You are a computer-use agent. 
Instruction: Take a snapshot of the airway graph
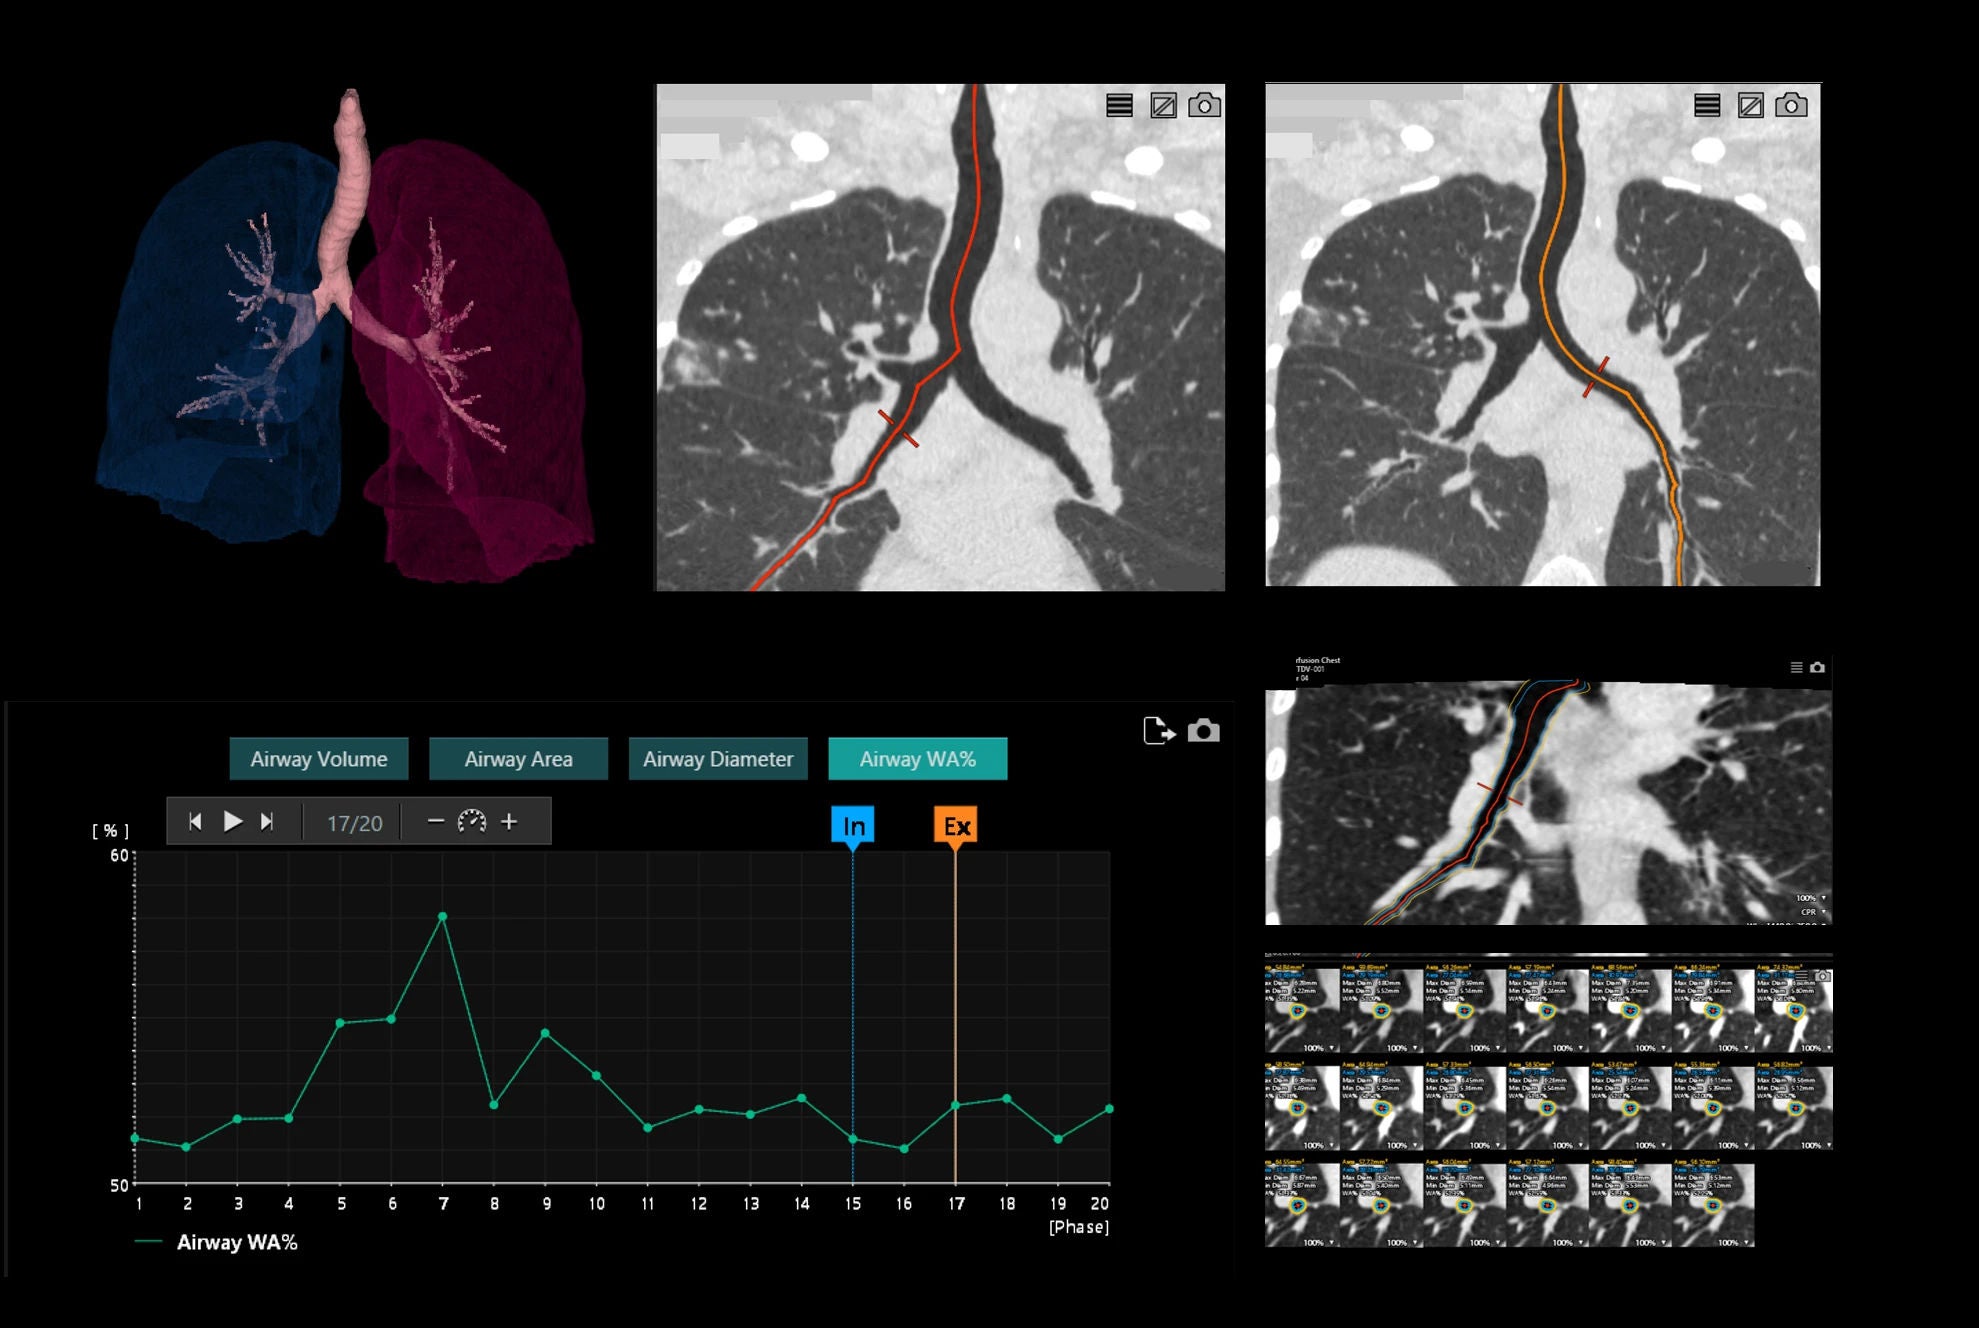tap(1203, 731)
